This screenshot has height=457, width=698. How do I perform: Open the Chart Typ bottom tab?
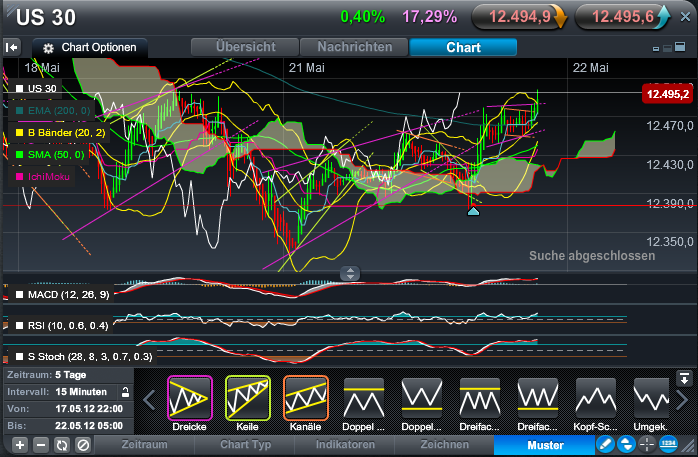coord(245,445)
